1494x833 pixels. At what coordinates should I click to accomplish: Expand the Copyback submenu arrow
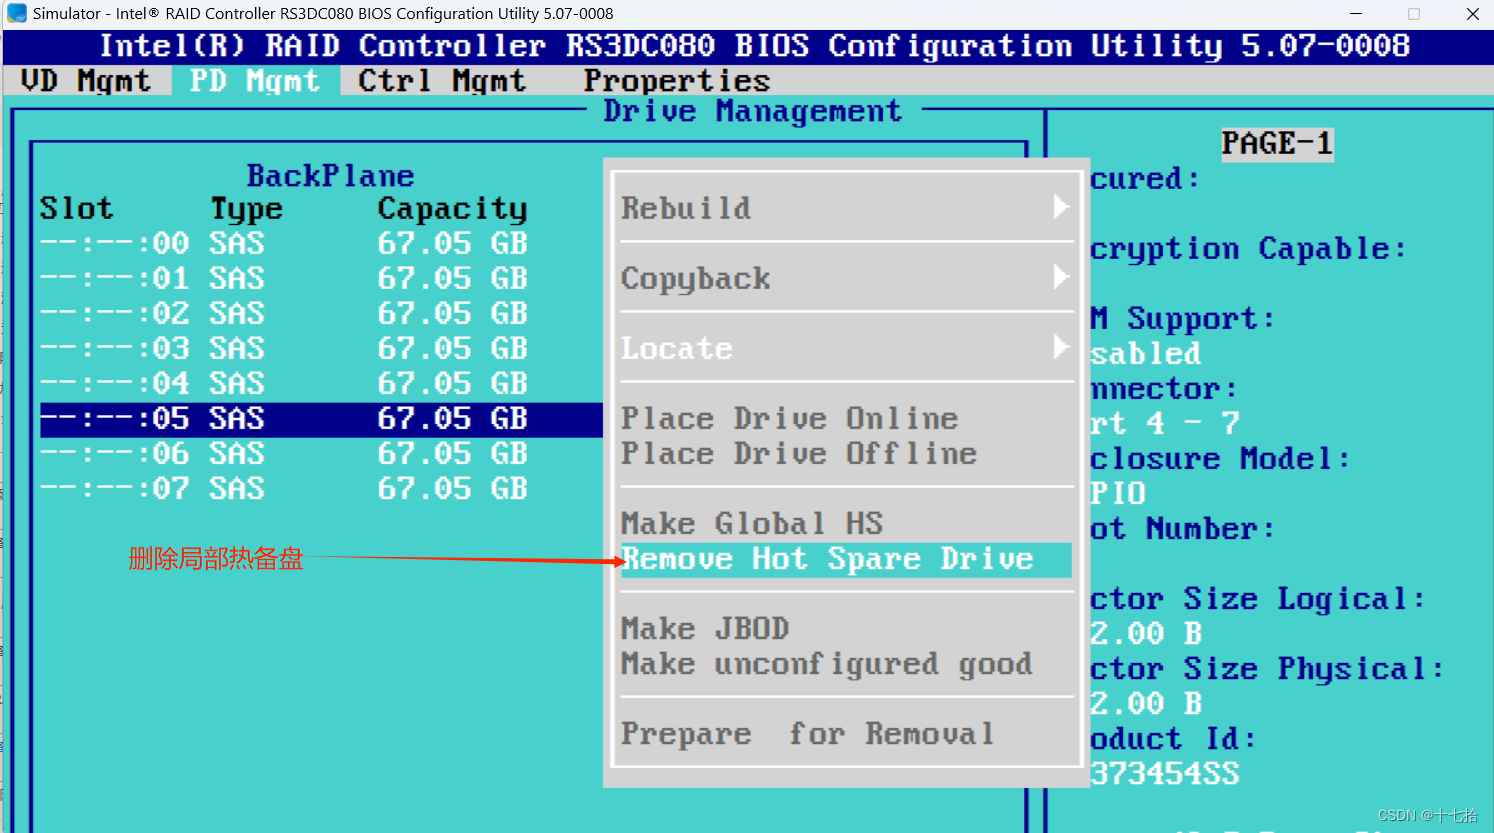pyautogui.click(x=1061, y=277)
